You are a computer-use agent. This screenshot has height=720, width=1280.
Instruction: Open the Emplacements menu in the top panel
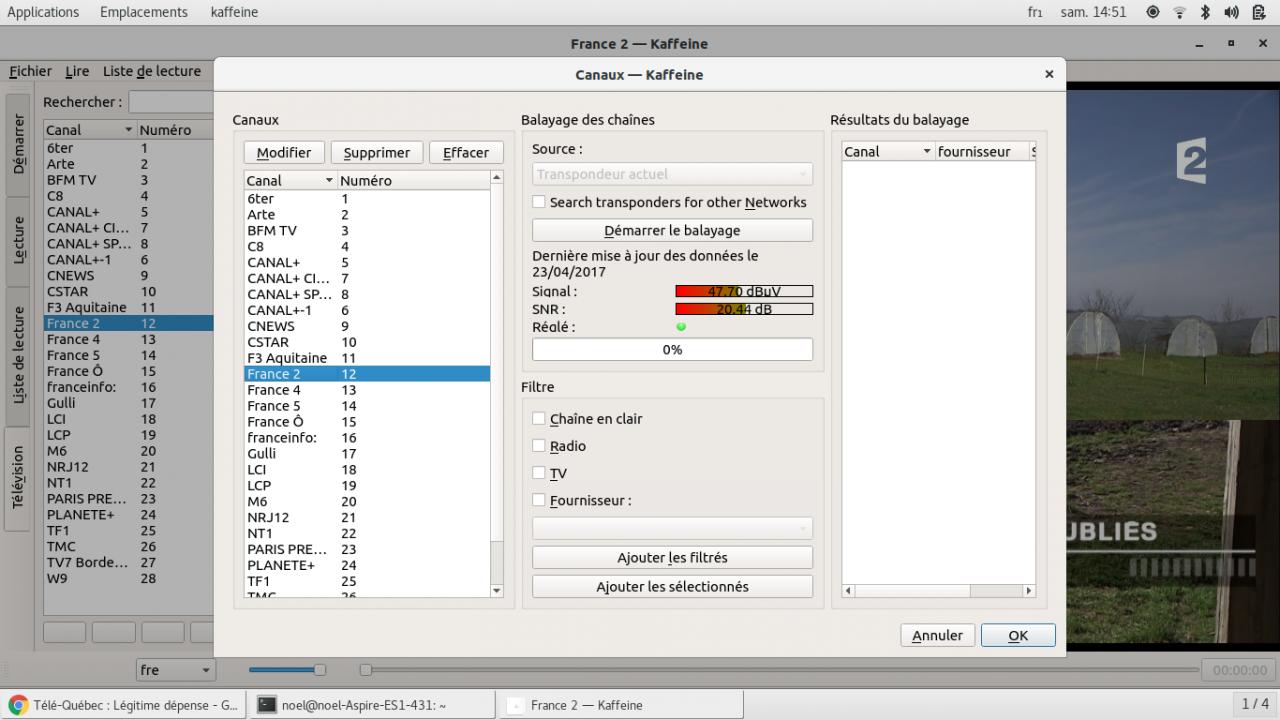(144, 12)
